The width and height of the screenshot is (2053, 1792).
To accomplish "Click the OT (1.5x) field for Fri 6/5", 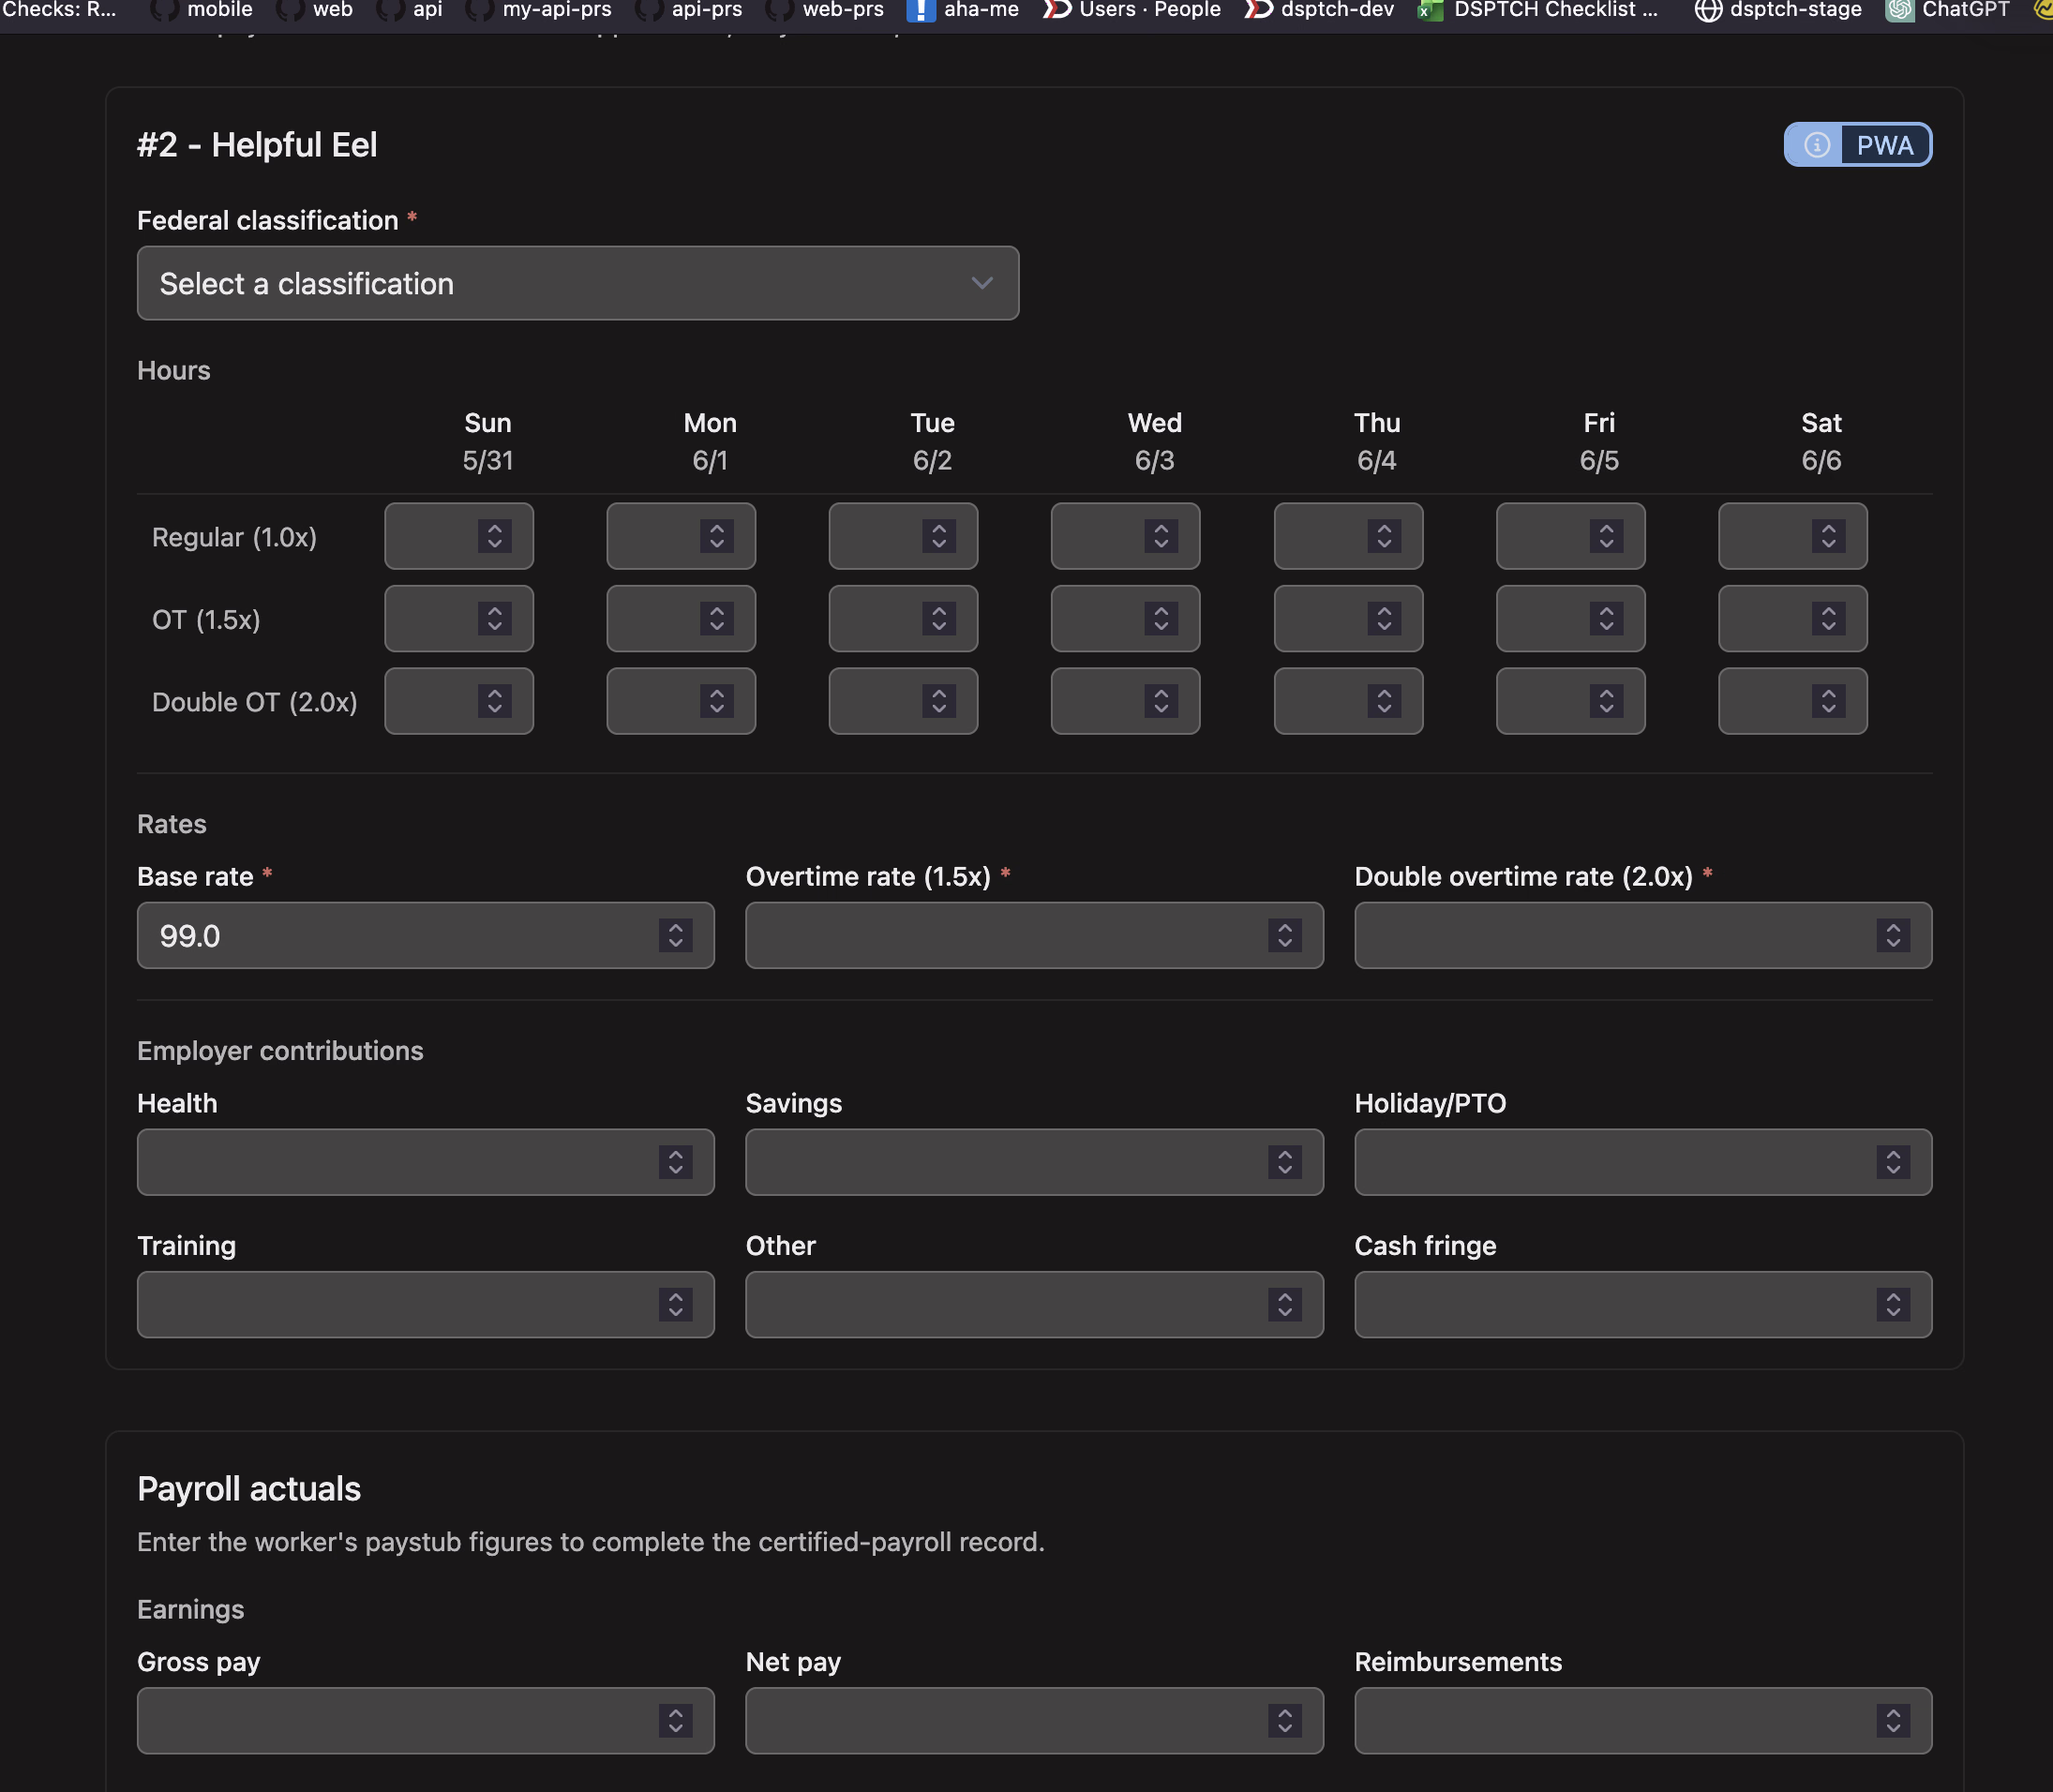I will tap(1570, 619).
